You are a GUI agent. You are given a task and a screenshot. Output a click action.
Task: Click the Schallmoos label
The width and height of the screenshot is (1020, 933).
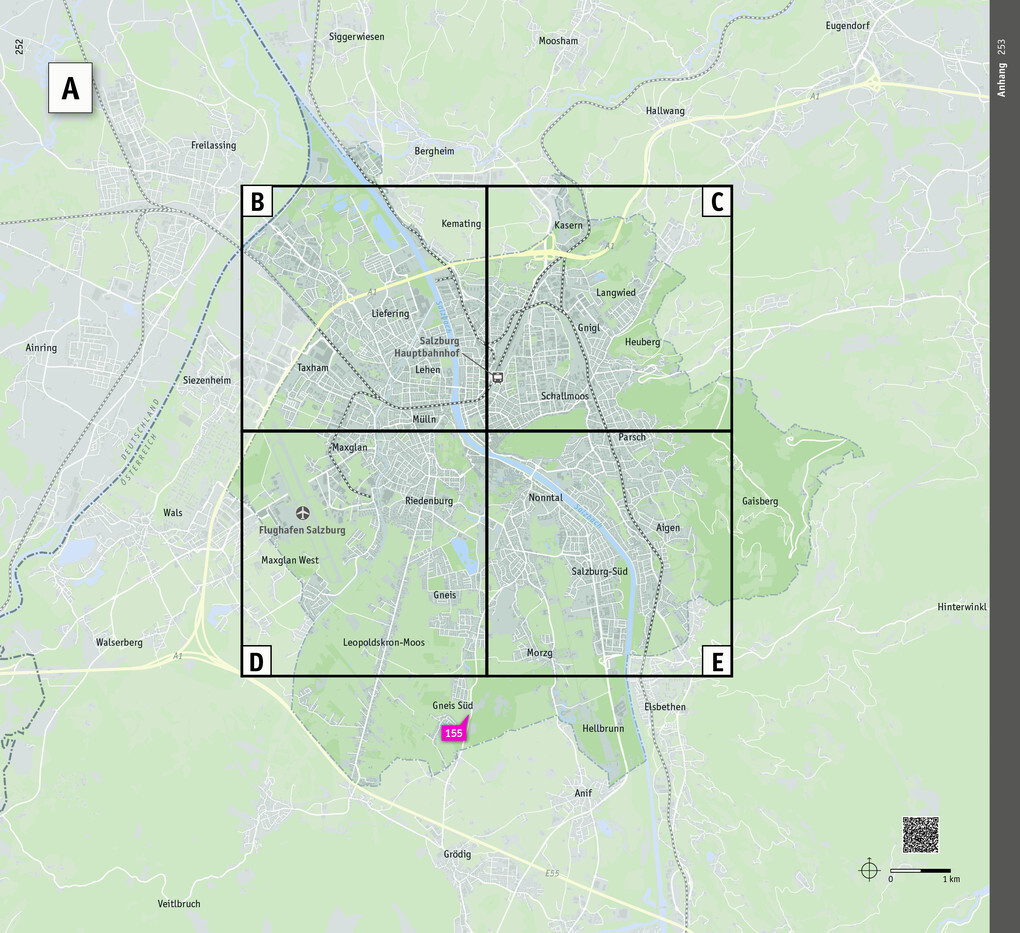pyautogui.click(x=565, y=396)
